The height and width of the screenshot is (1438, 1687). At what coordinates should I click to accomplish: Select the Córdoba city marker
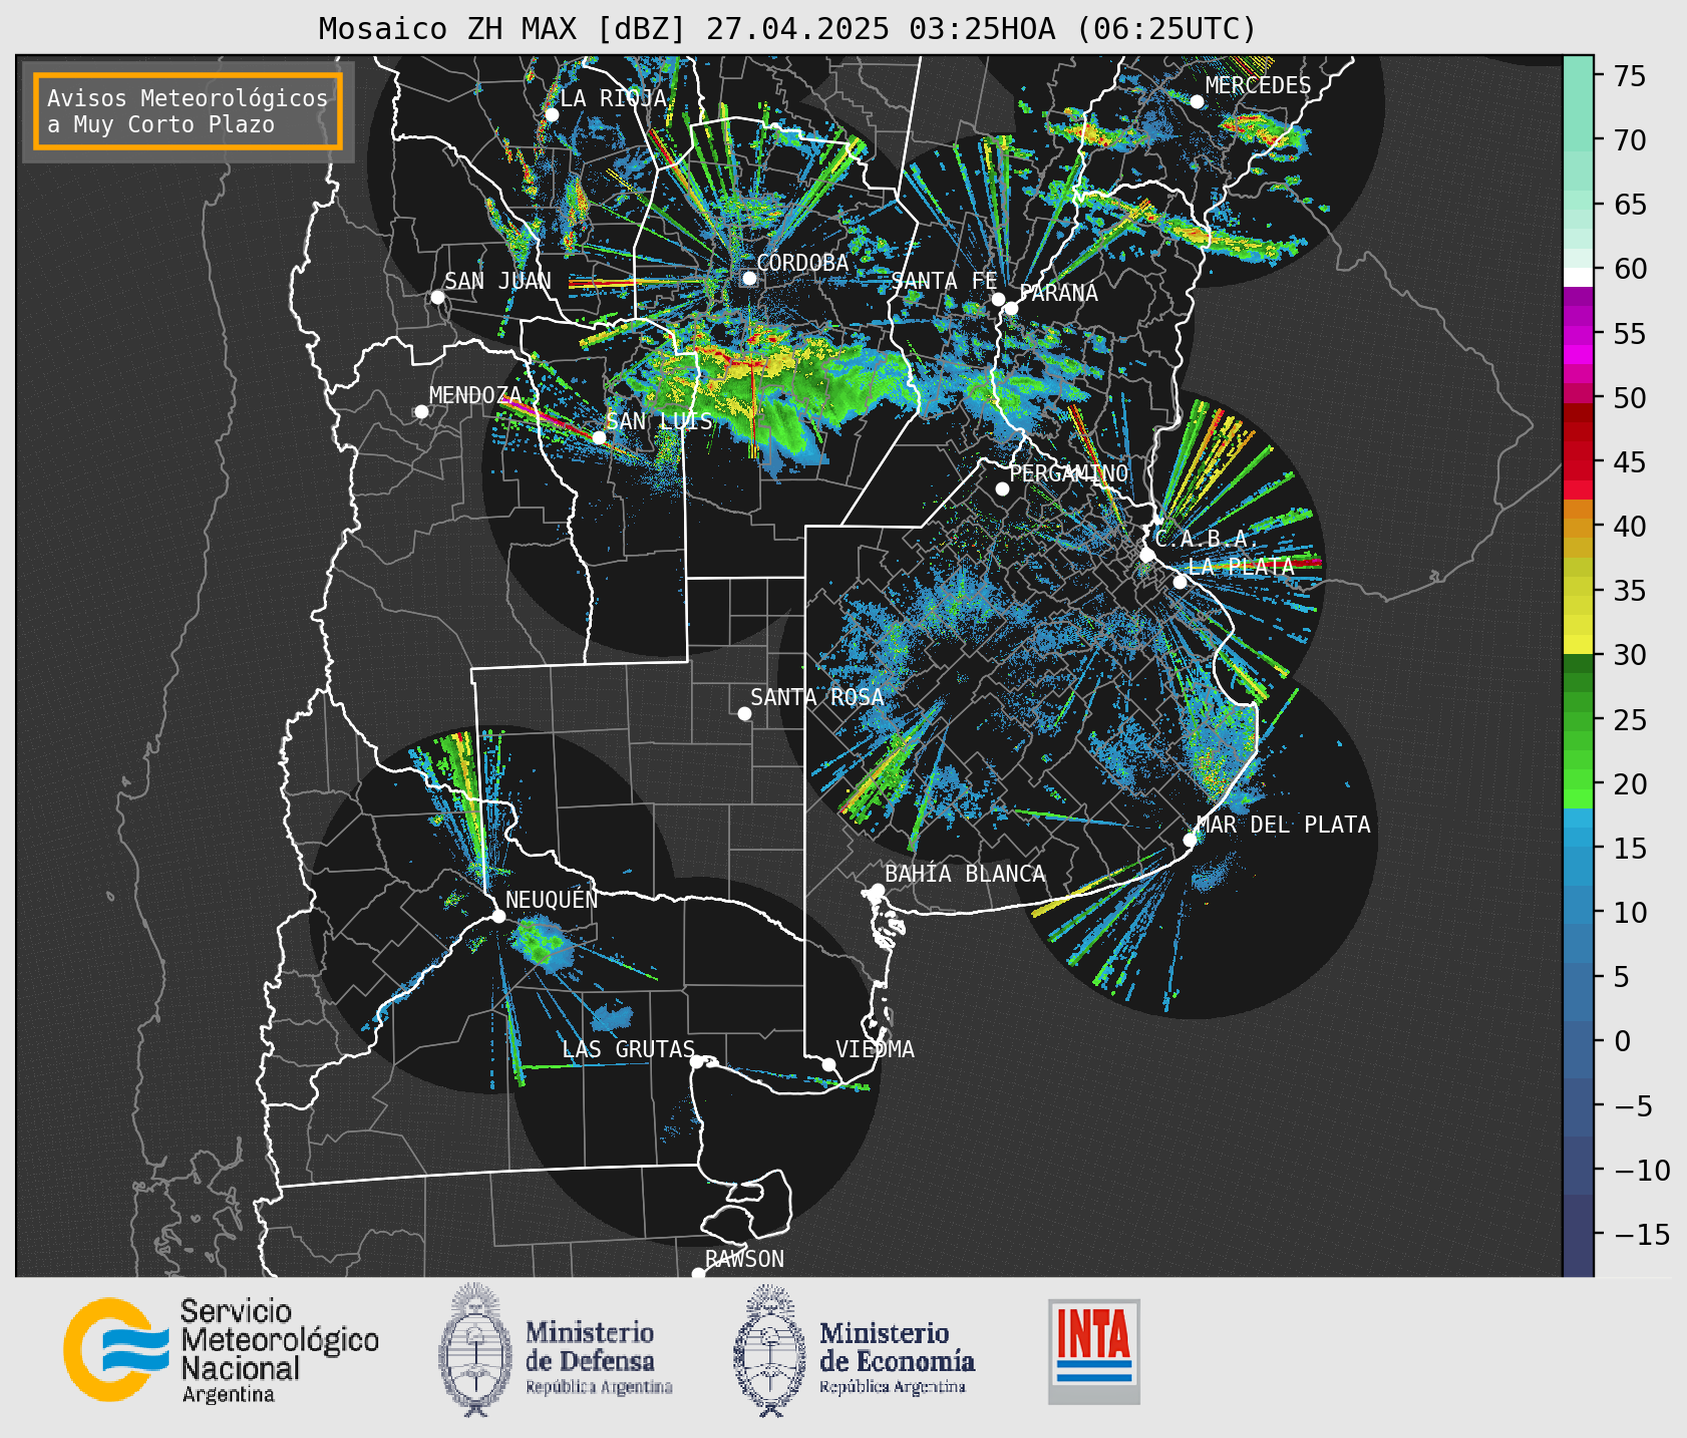pos(749,278)
